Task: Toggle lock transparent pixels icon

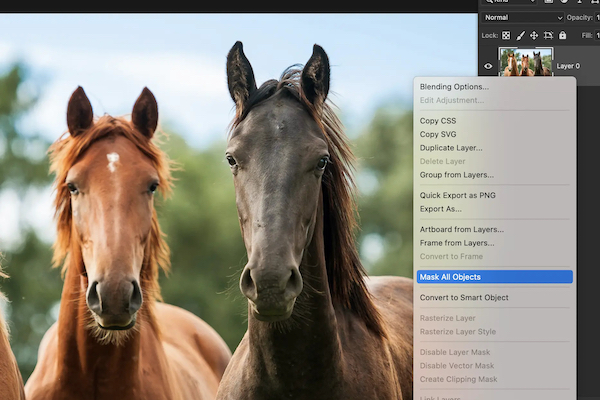Action: (506, 36)
